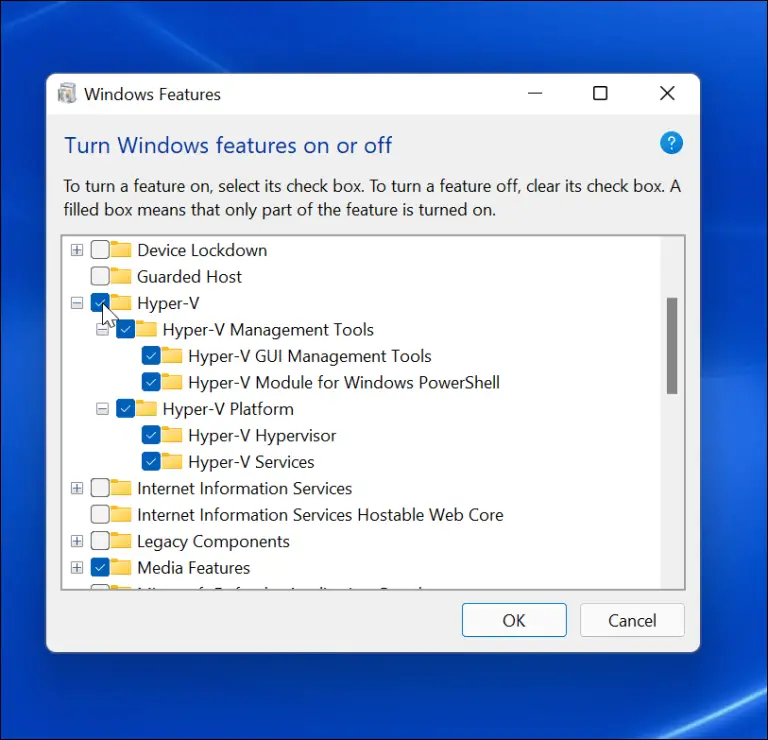Image resolution: width=768 pixels, height=740 pixels.
Task: Check Internet Information Services Hostable Web Core
Action: click(x=100, y=514)
